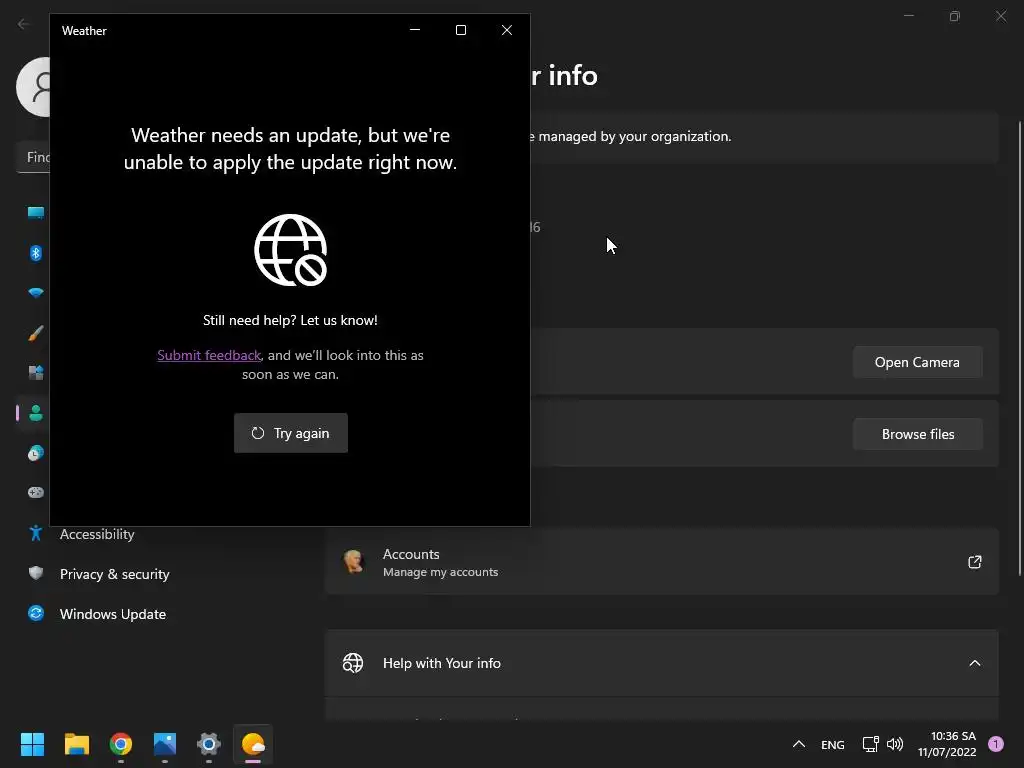The image size is (1024, 768).
Task: Click the network tray icon
Action: [871, 744]
